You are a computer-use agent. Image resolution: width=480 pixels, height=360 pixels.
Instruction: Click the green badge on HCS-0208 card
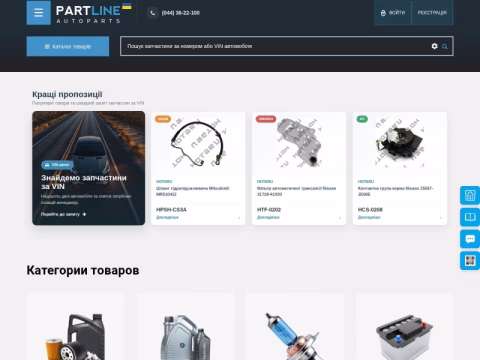[x=362, y=119]
